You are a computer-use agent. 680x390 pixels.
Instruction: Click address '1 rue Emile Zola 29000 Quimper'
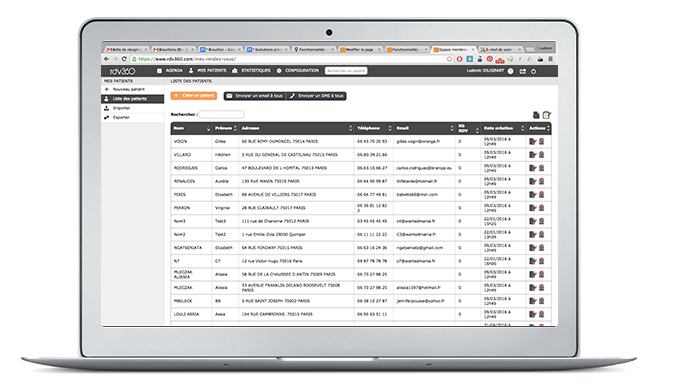click(274, 235)
